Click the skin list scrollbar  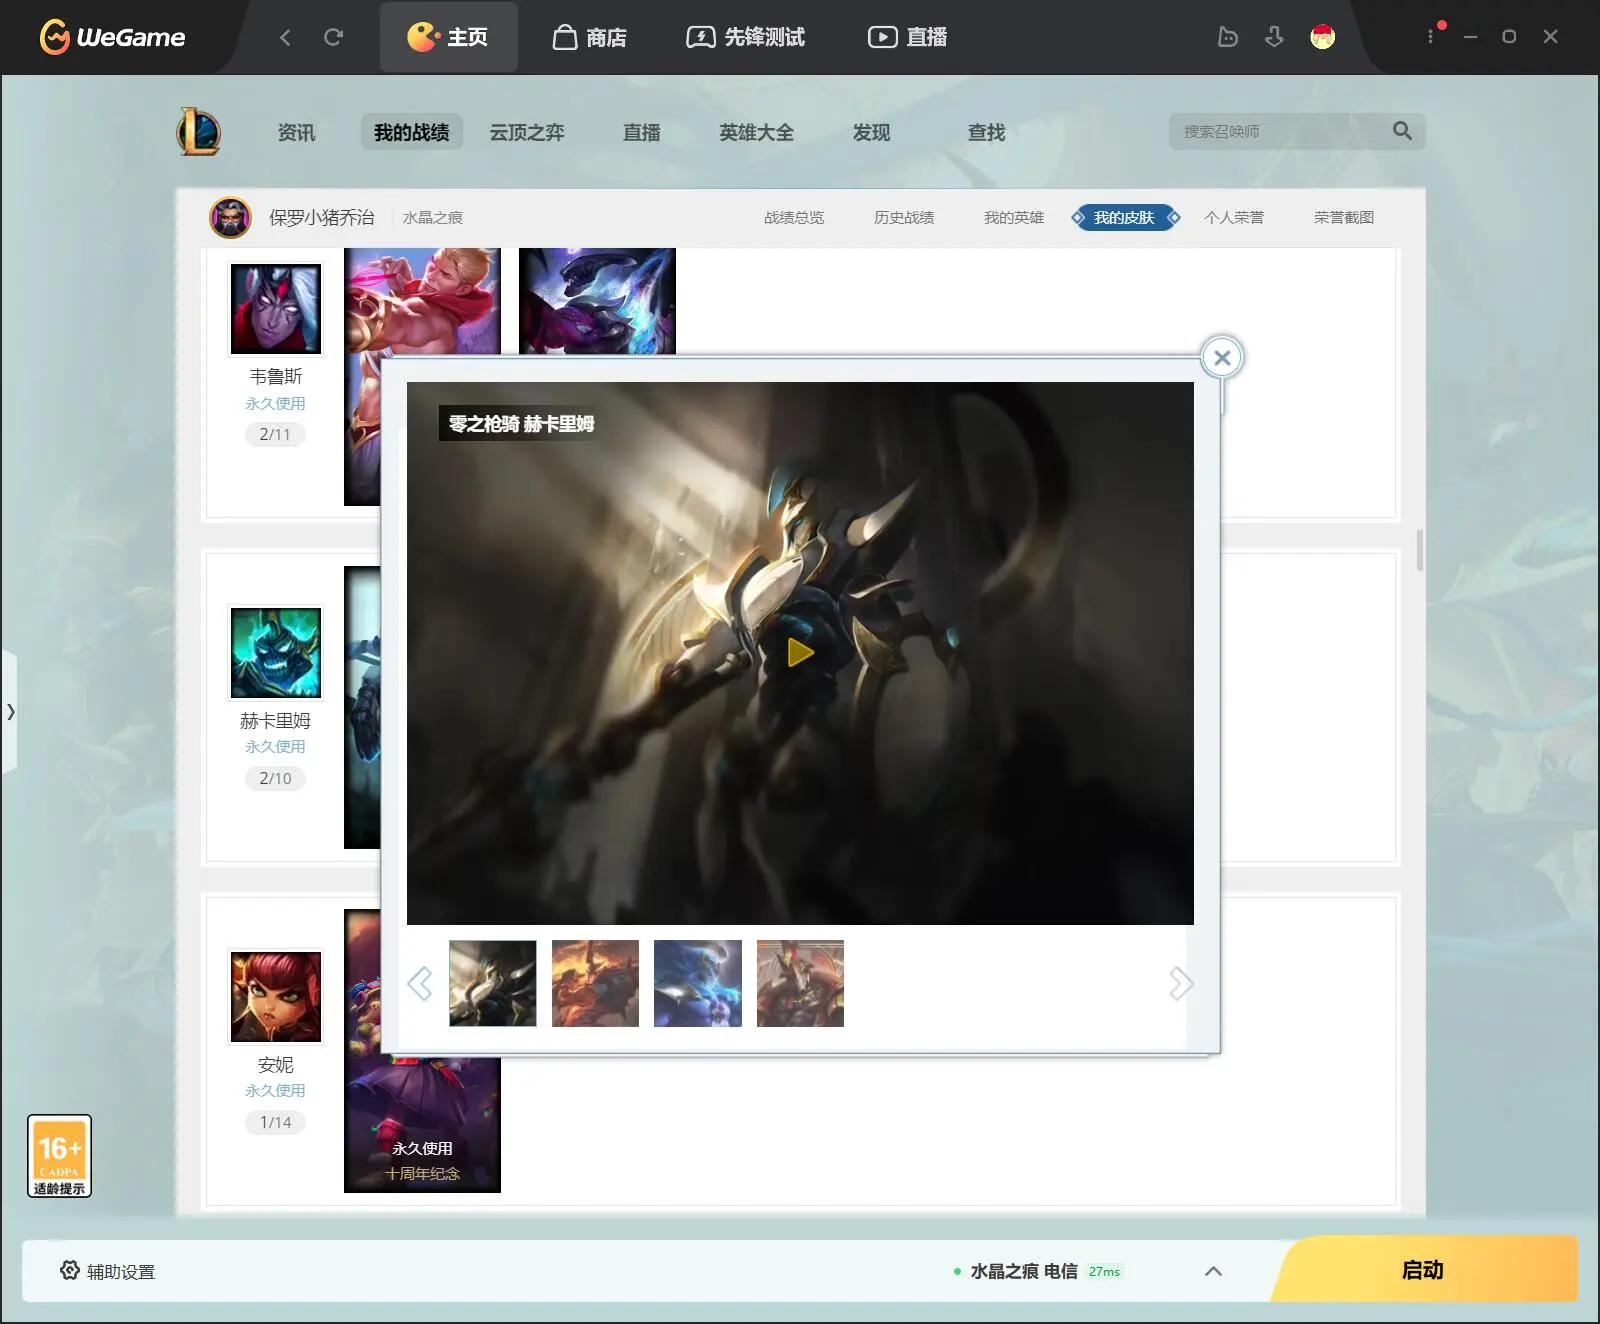(x=1419, y=550)
